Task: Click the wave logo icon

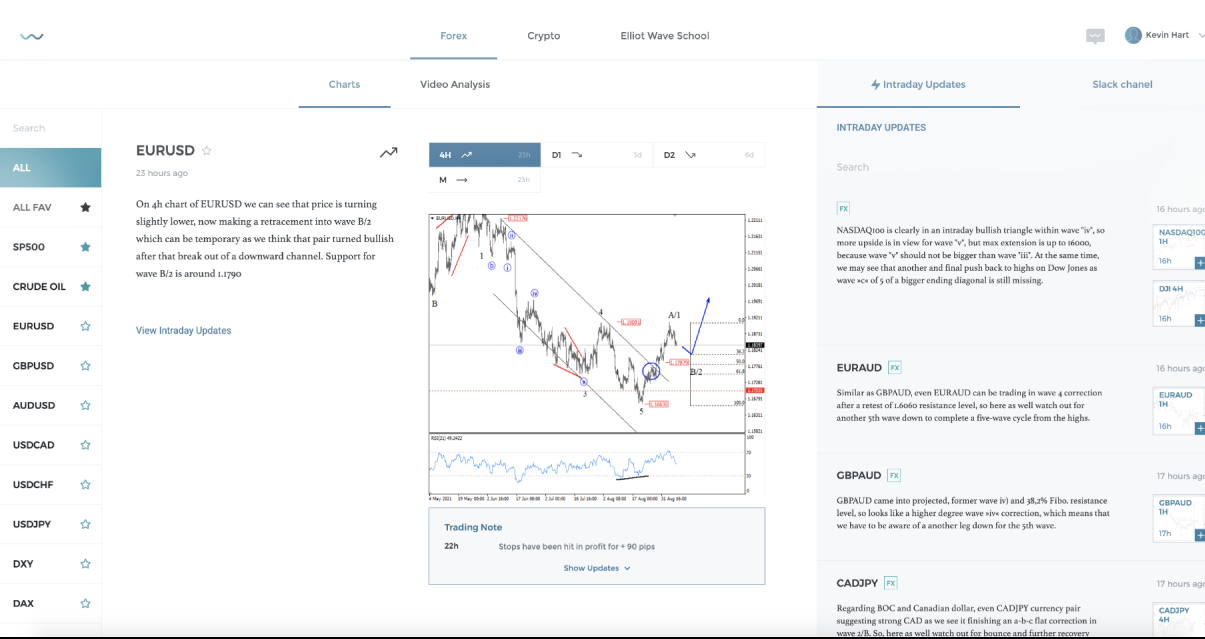Action: [x=31, y=36]
